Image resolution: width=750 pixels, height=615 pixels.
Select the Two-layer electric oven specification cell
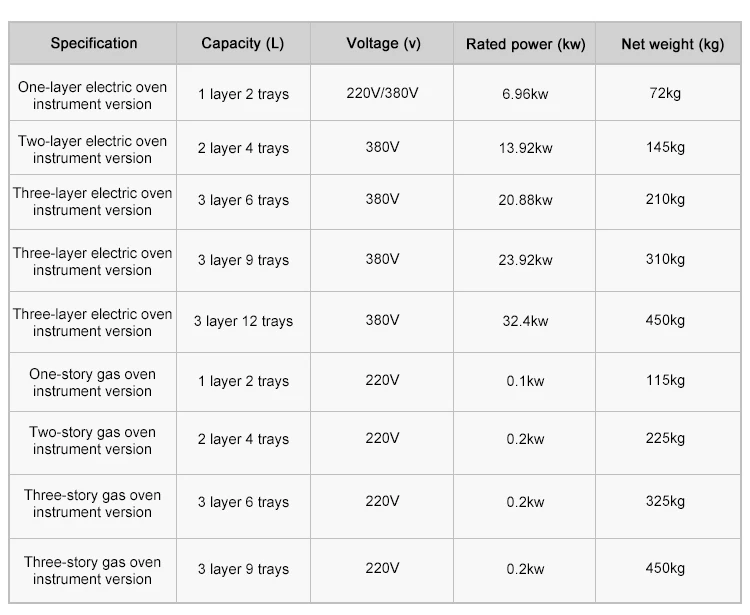[x=93, y=148]
